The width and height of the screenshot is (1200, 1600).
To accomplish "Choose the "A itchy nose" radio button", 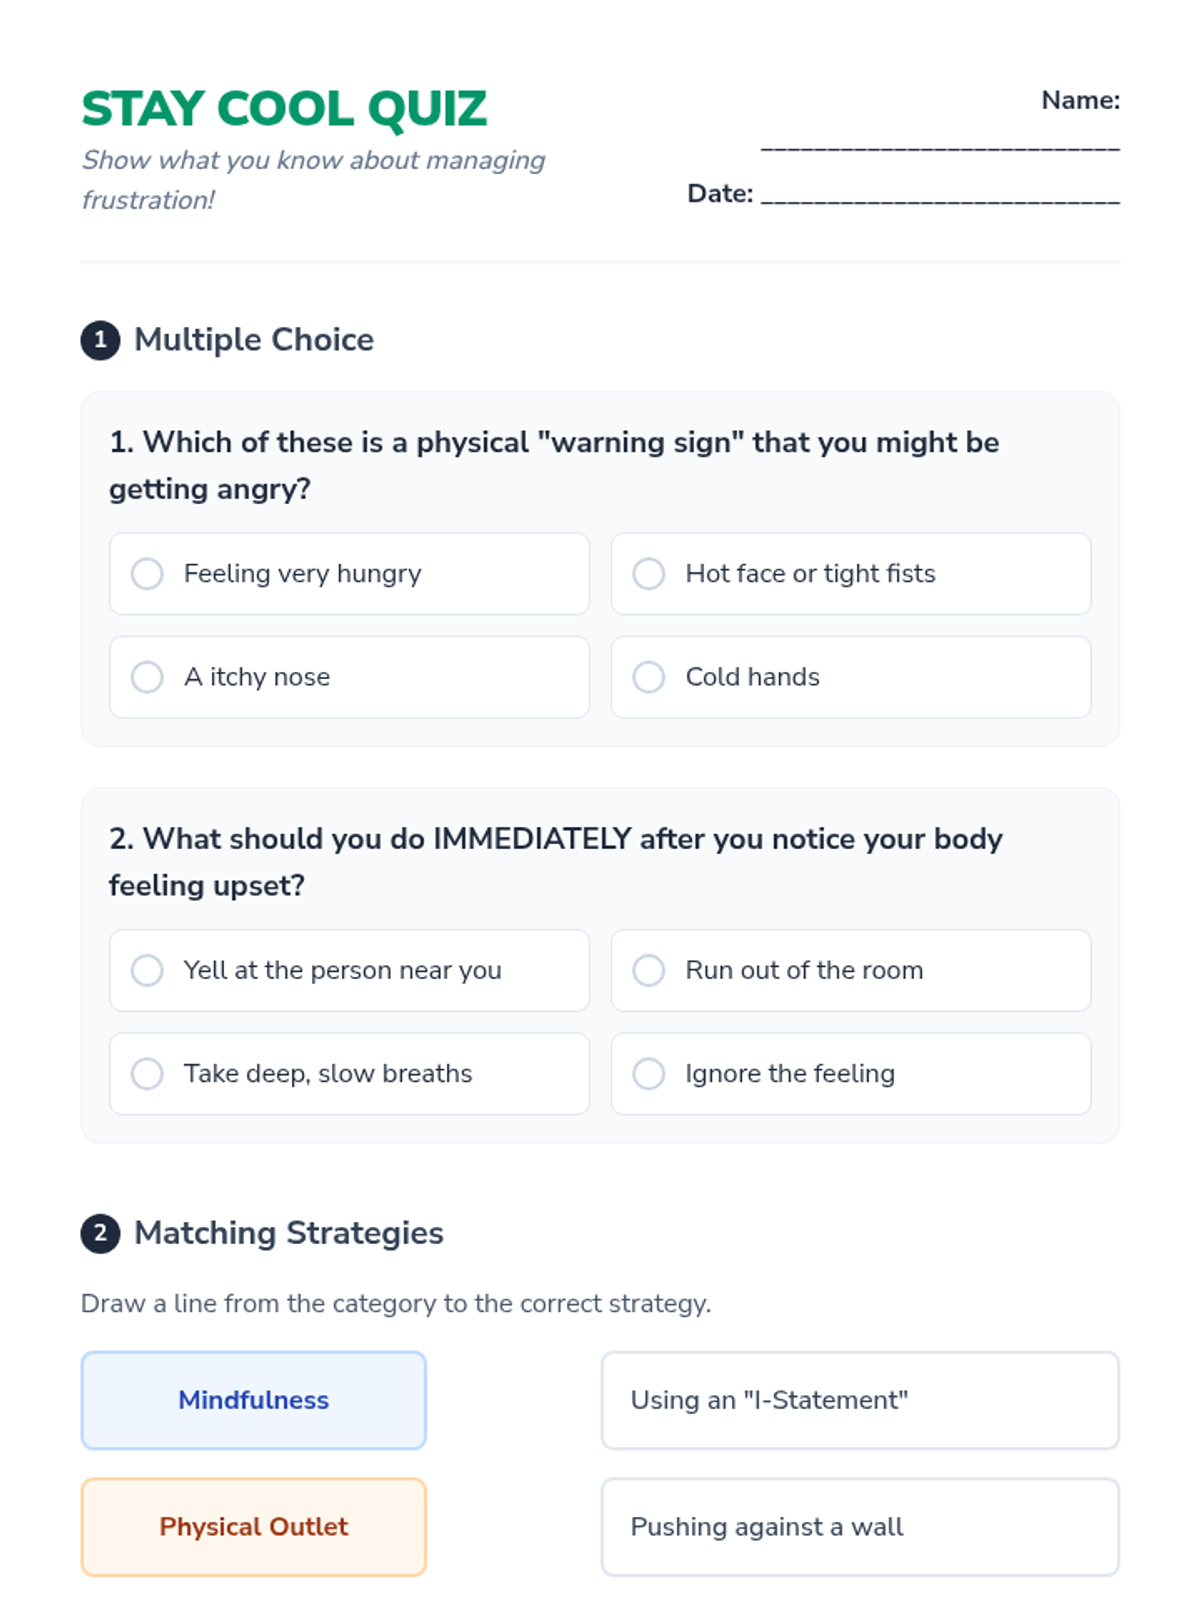I will click(x=349, y=677).
